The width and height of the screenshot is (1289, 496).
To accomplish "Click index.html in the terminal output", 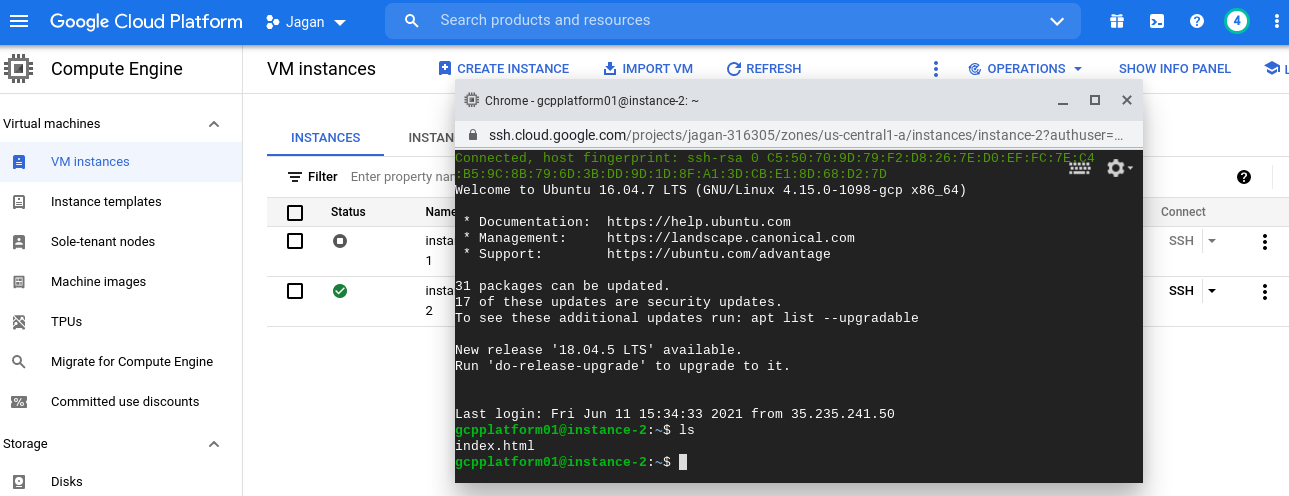I will pyautogui.click(x=495, y=446).
